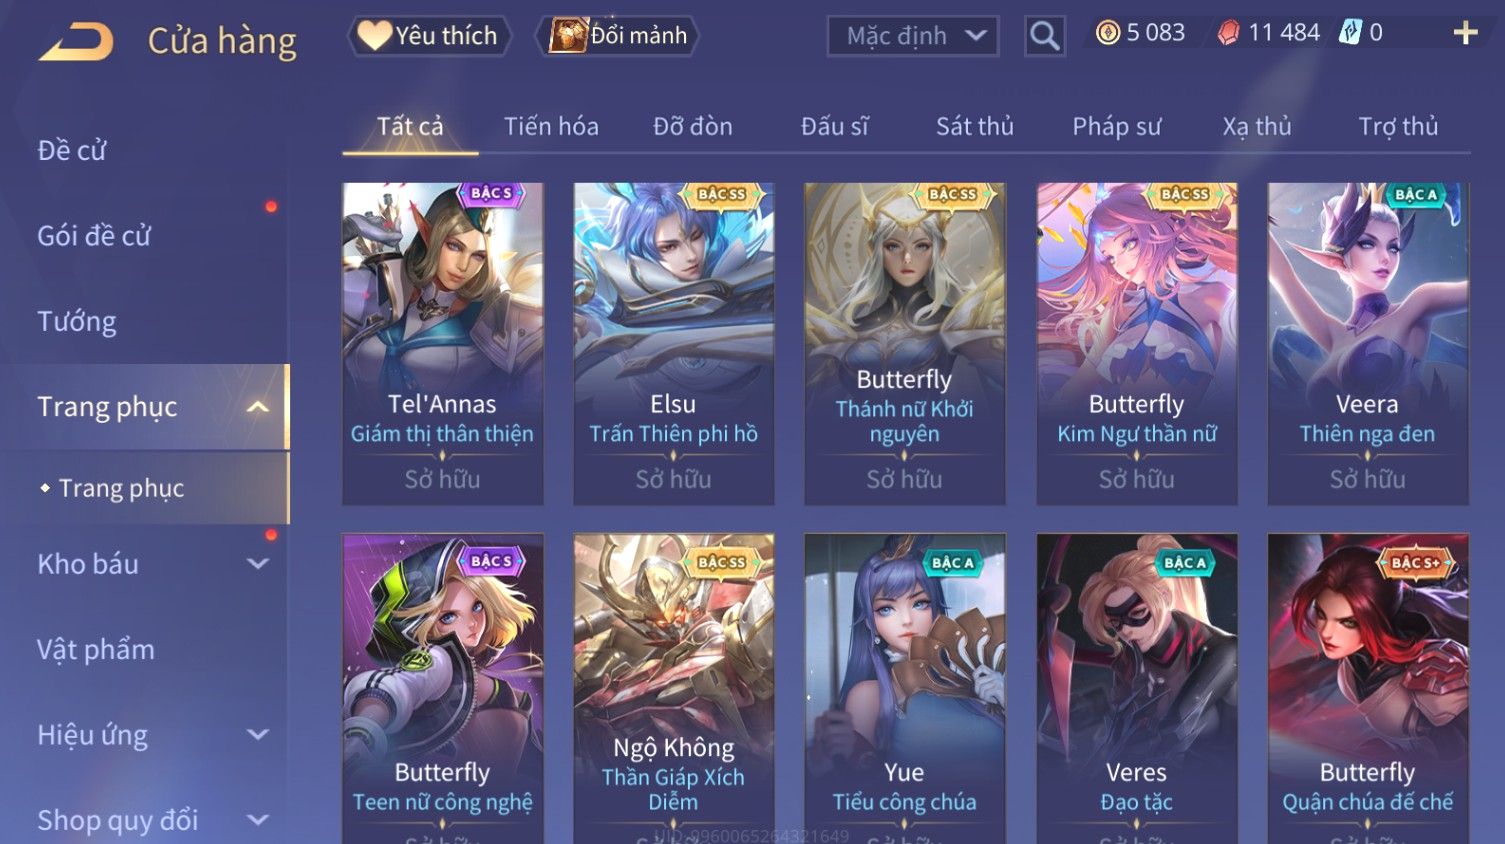Tap the gold coin balance icon

tap(1108, 33)
